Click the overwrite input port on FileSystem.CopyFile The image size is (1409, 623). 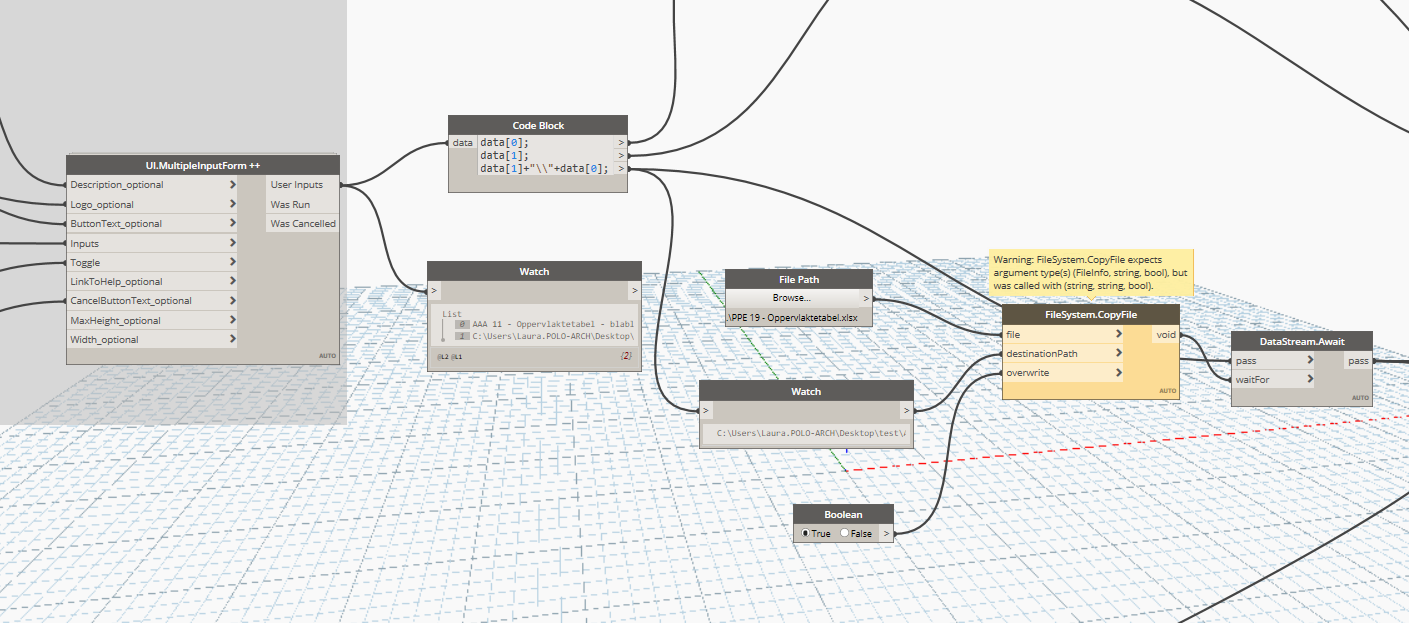tap(1063, 373)
